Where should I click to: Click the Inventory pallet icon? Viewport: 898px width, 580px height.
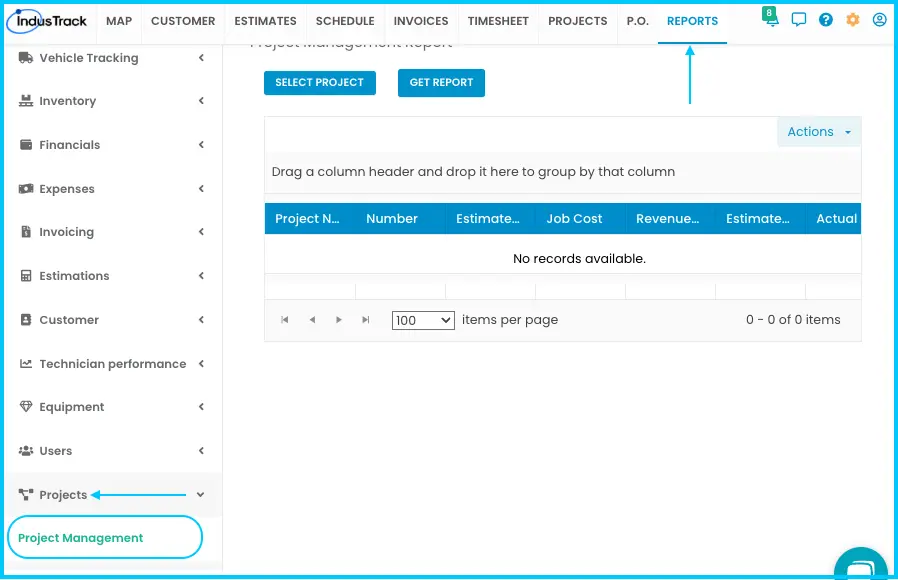click(x=26, y=101)
